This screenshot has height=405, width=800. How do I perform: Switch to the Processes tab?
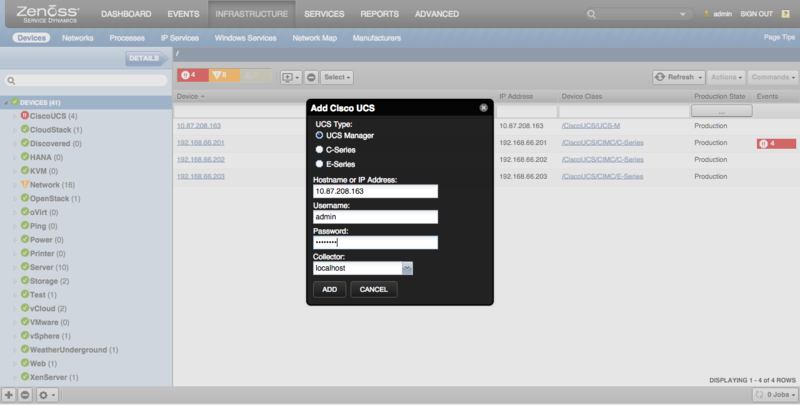point(127,38)
